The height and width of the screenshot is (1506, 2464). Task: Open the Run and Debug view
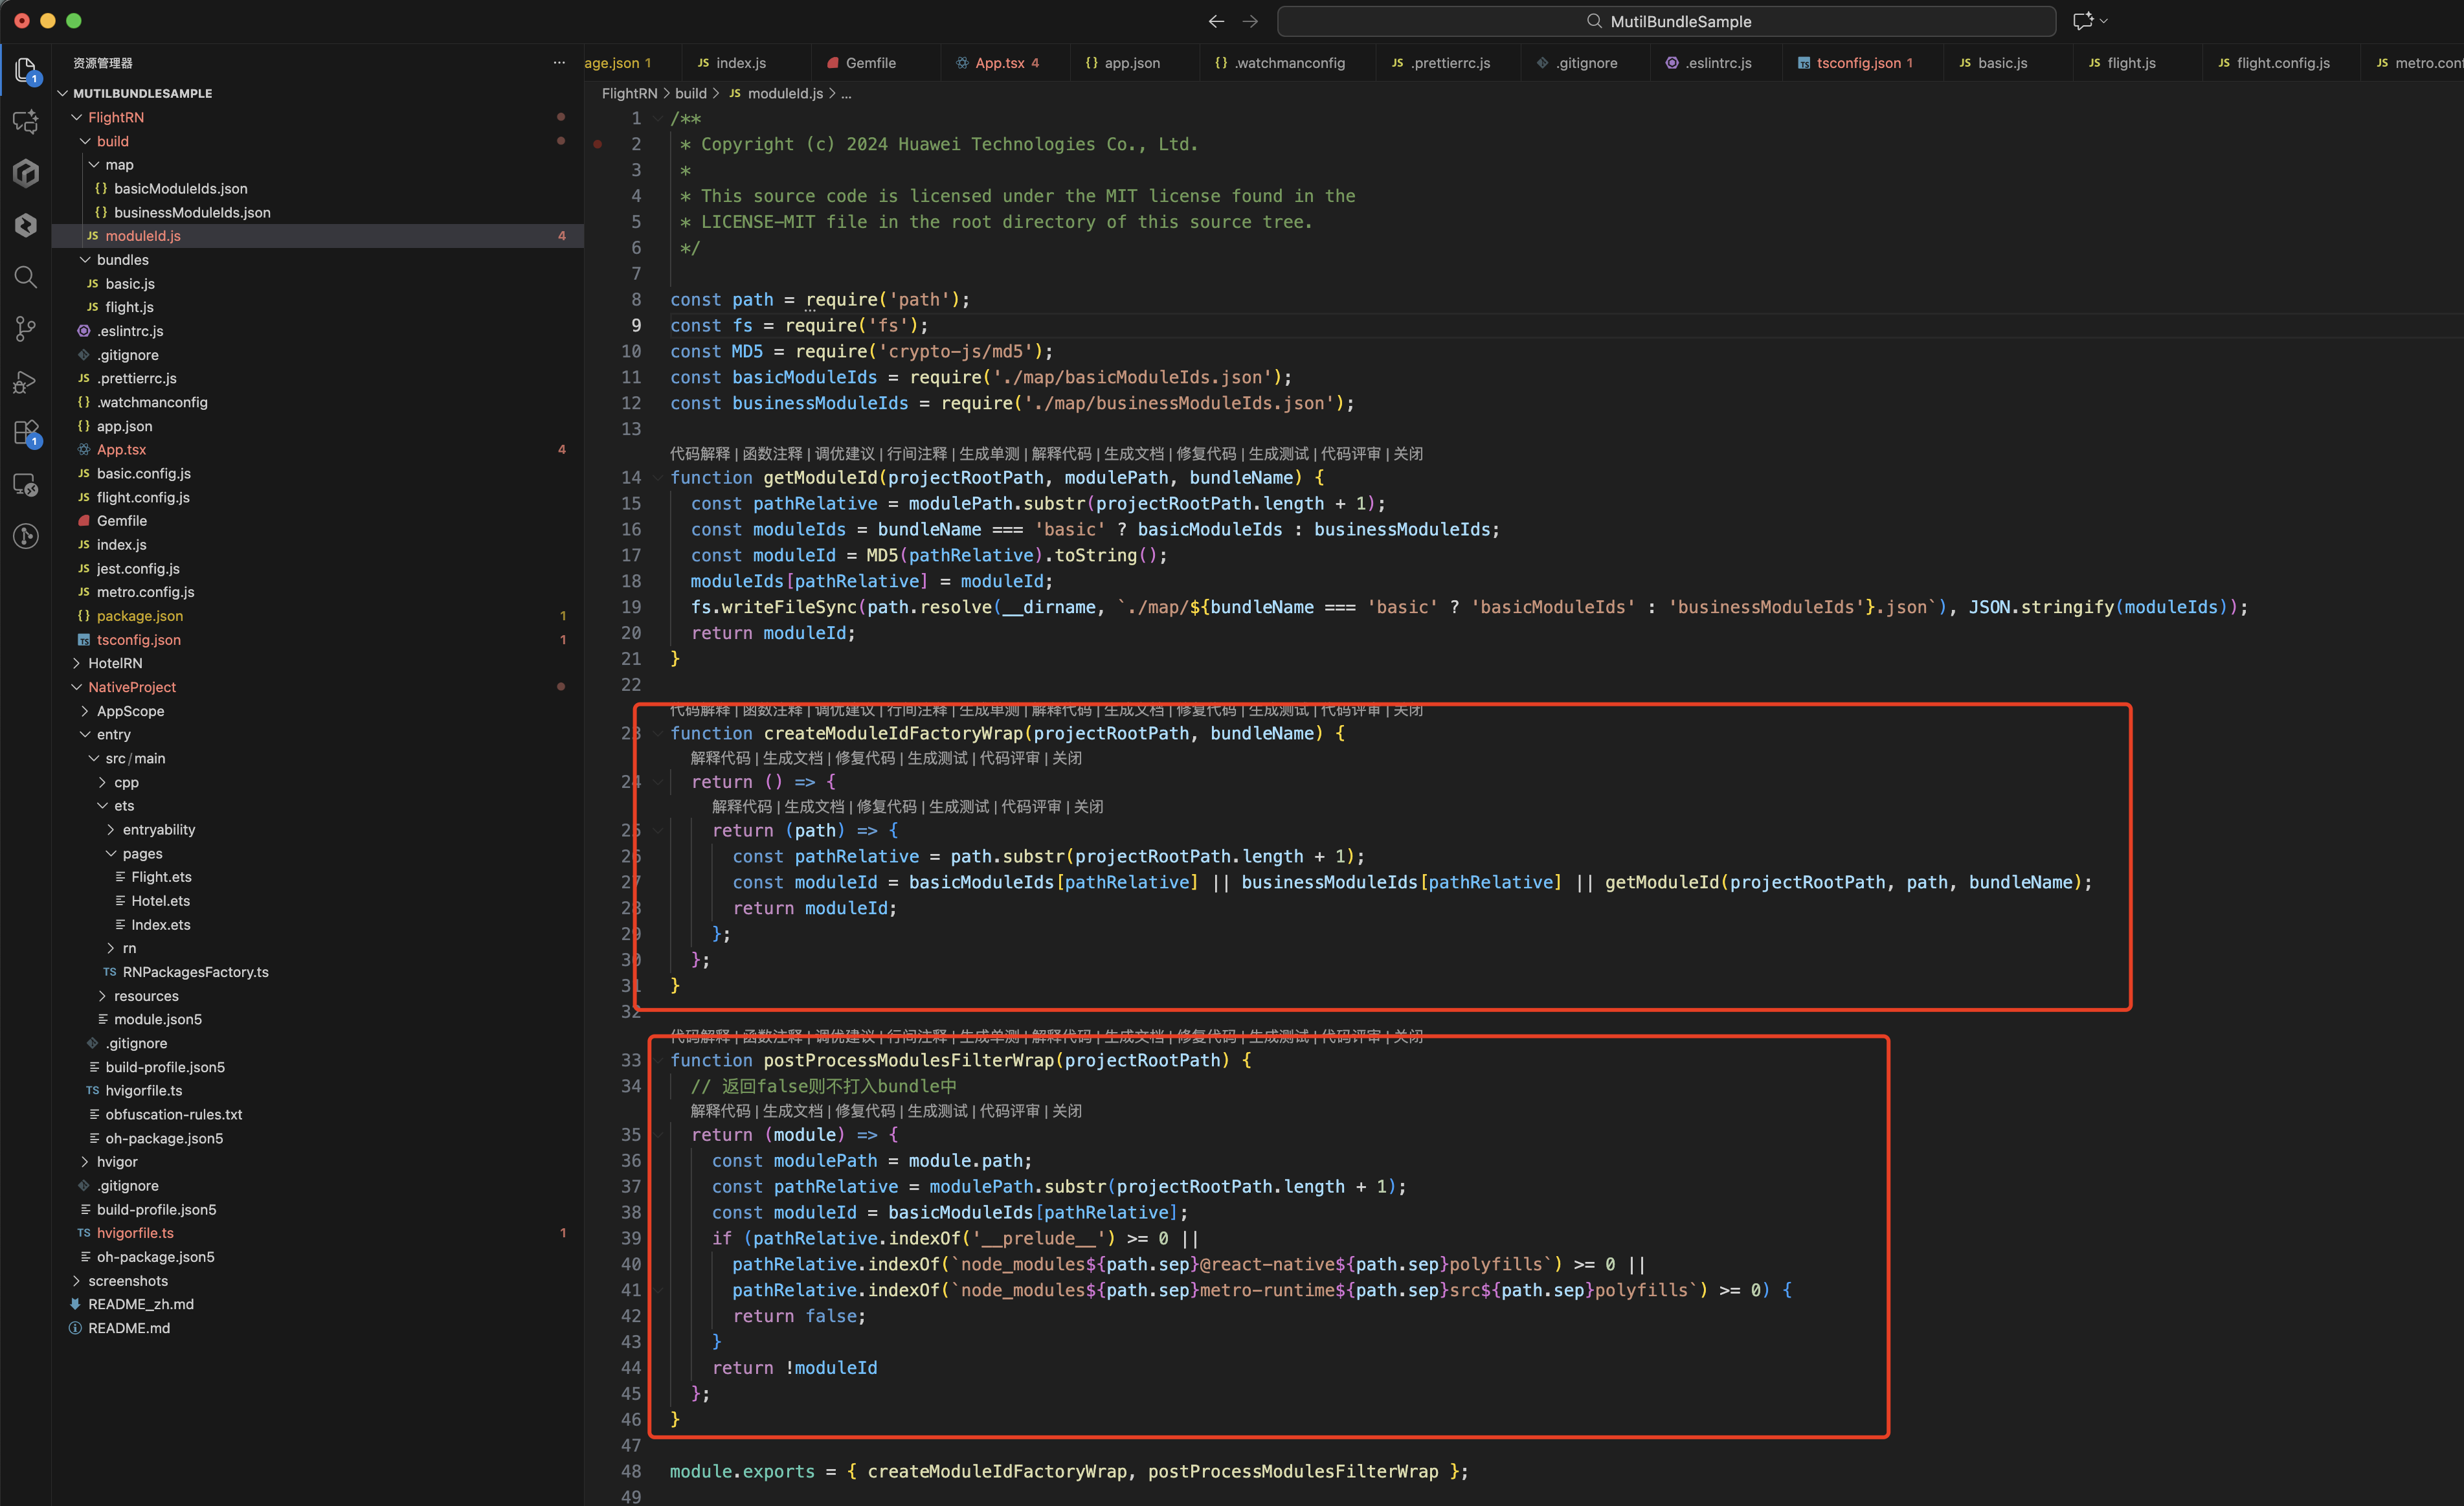26,381
